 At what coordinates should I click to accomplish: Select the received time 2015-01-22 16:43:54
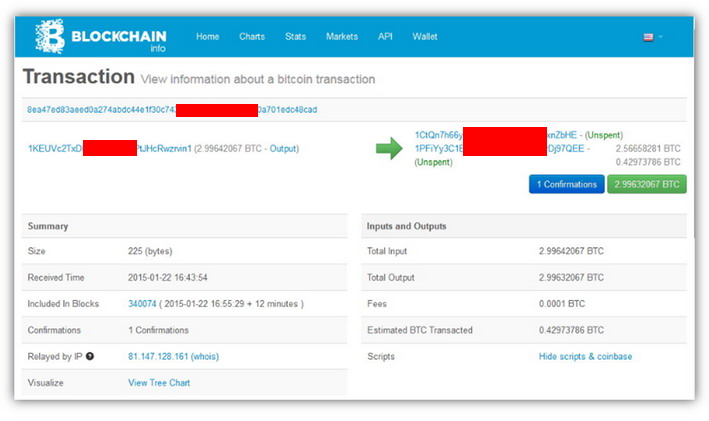167,277
